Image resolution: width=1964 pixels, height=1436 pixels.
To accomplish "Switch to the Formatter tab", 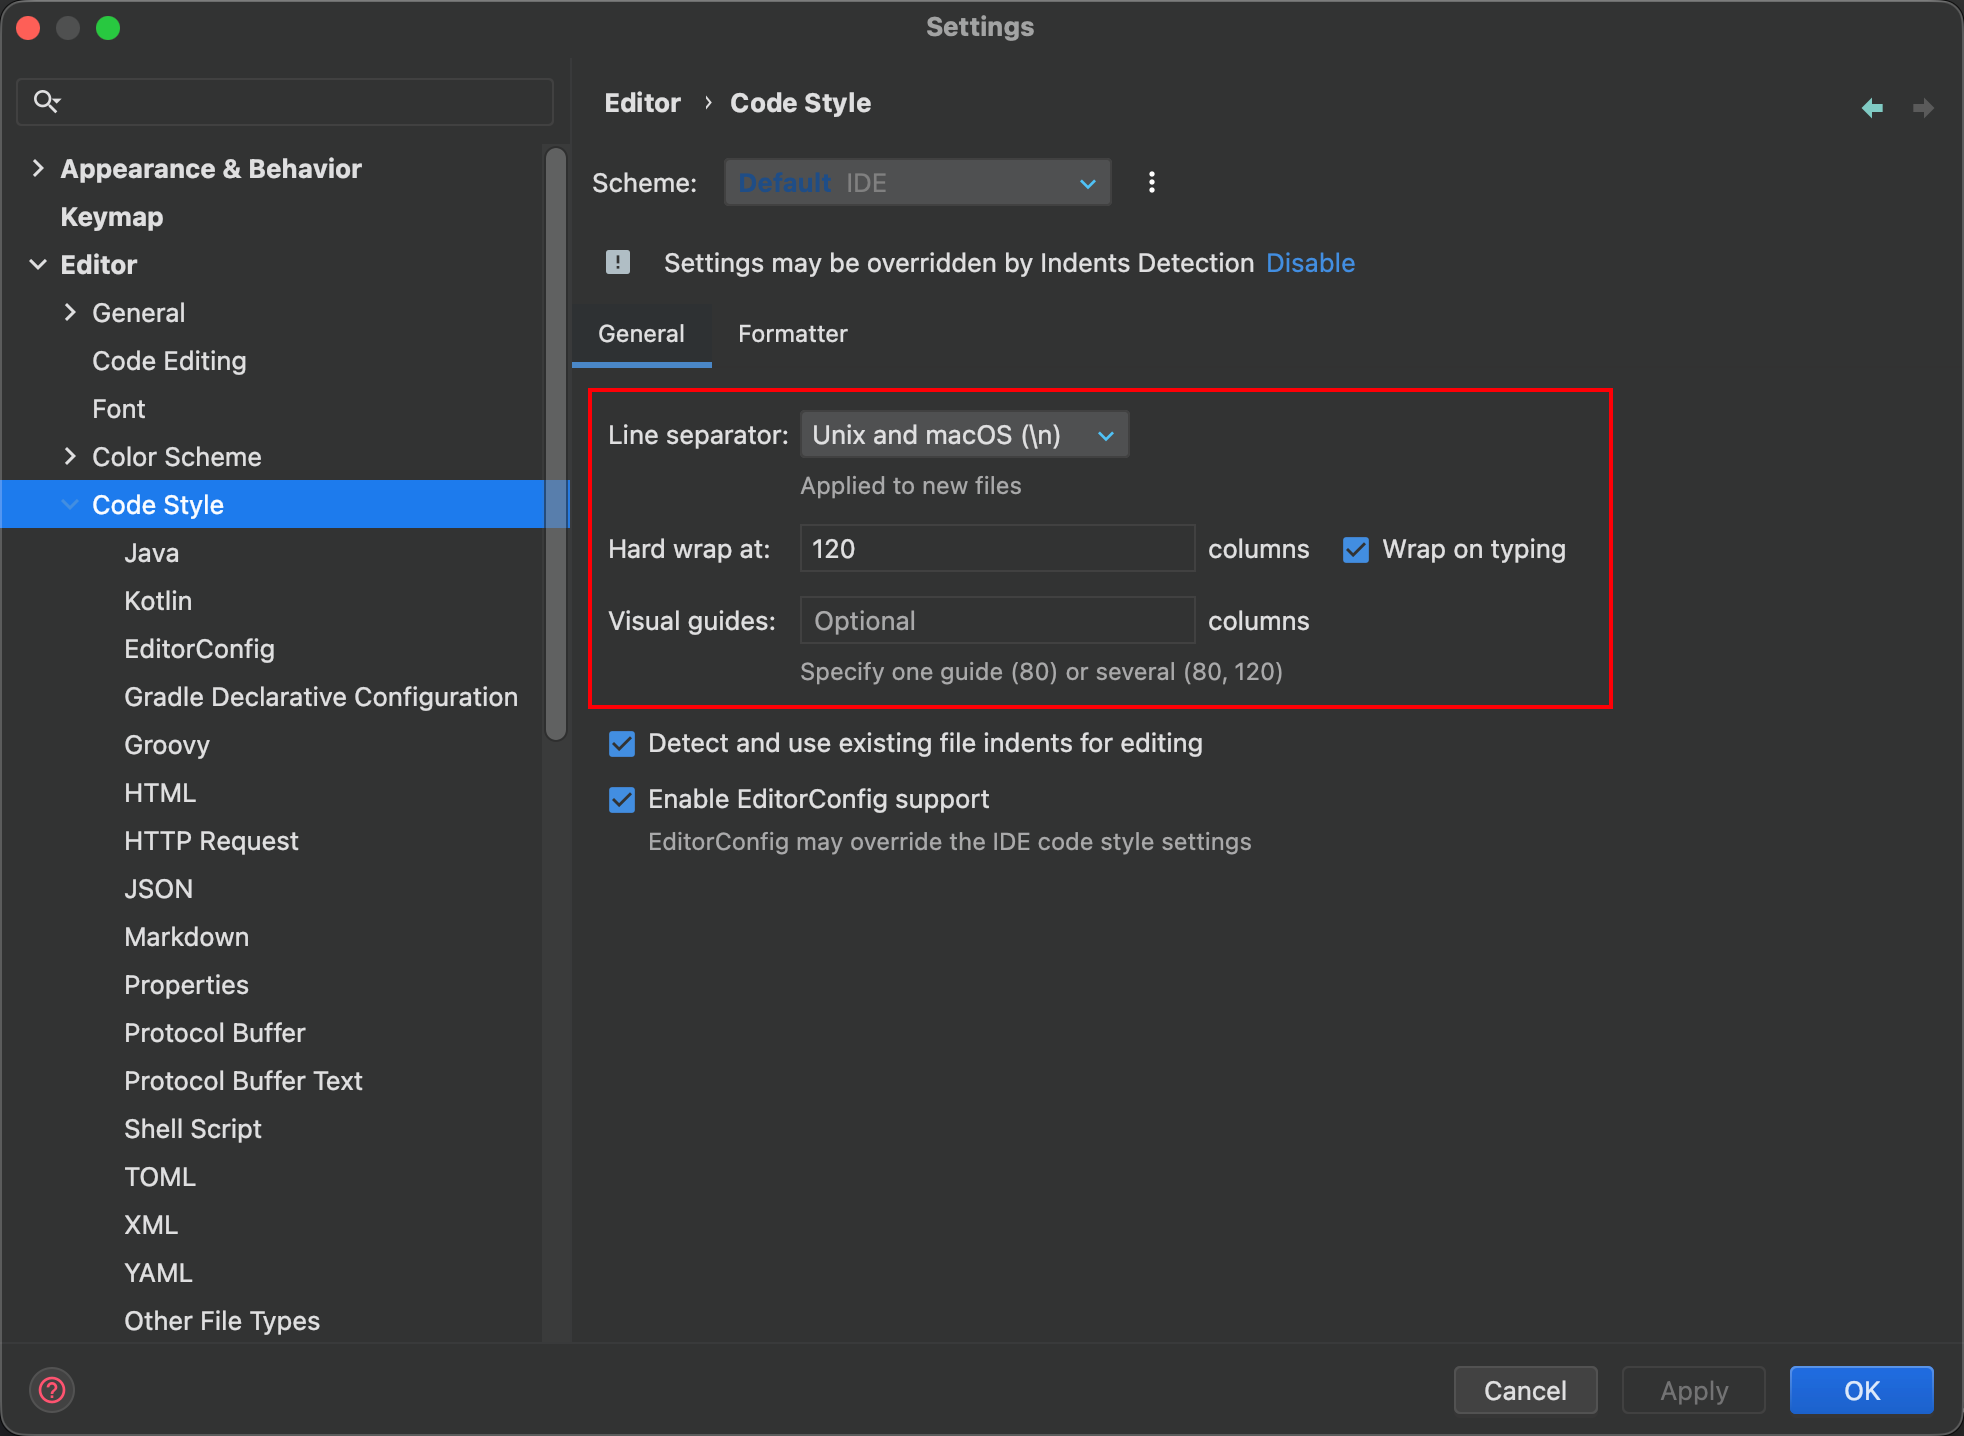I will coord(792,334).
